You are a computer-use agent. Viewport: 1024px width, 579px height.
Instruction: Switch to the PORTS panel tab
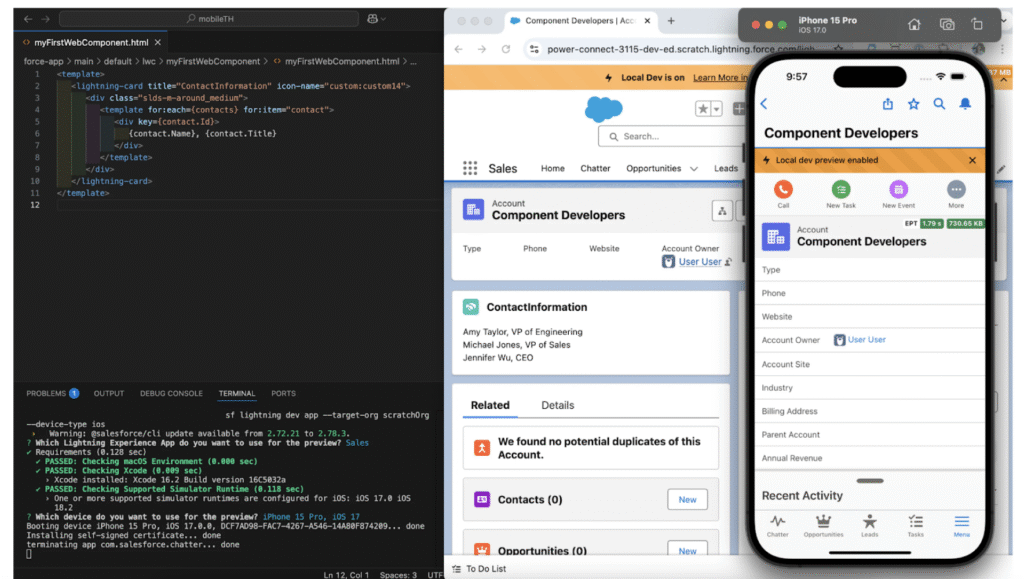pyautogui.click(x=283, y=394)
